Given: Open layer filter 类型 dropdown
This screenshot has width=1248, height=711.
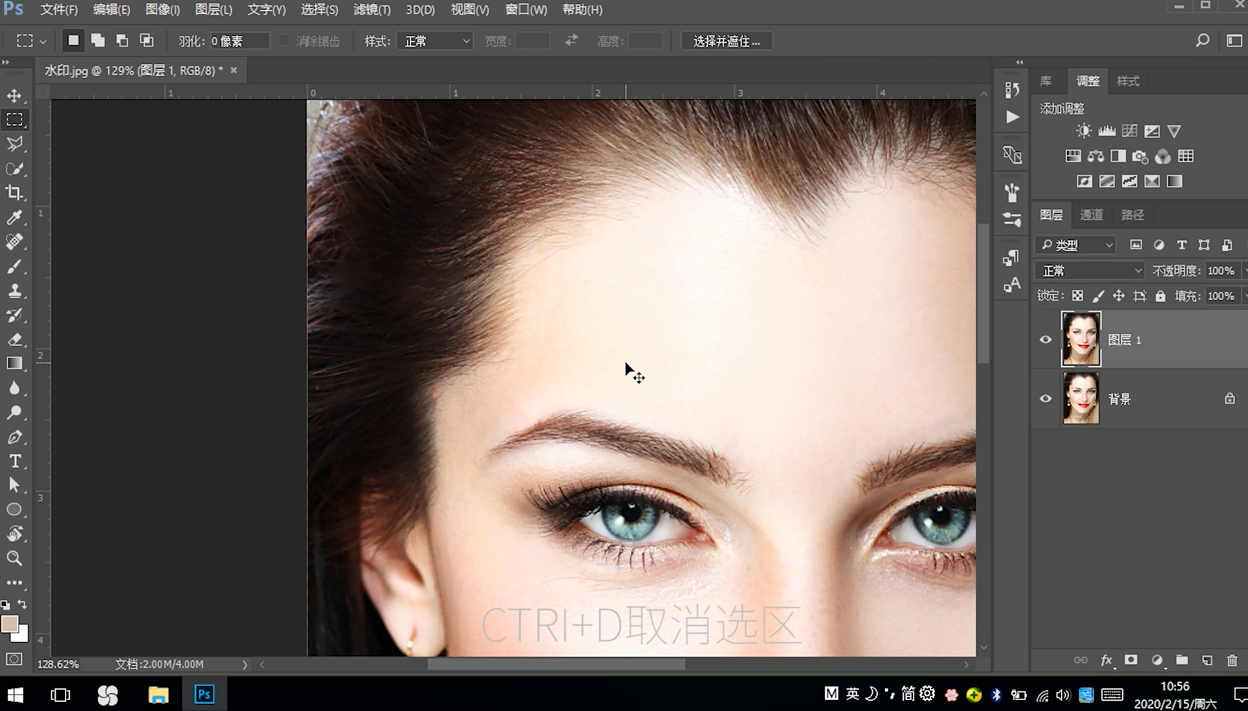Looking at the screenshot, I should [x=1076, y=245].
